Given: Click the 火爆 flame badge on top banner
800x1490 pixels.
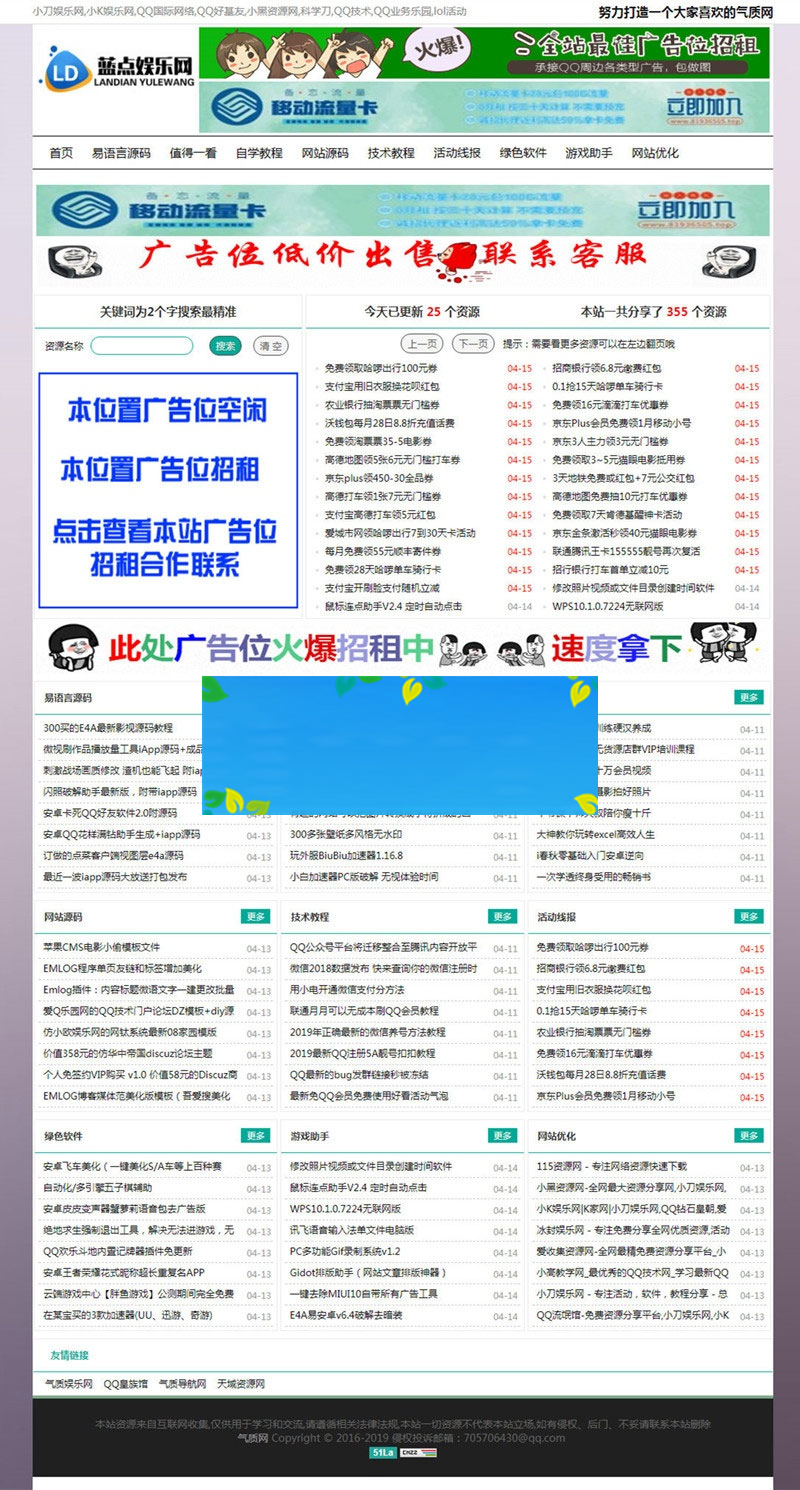Looking at the screenshot, I should pyautogui.click(x=438, y=48).
